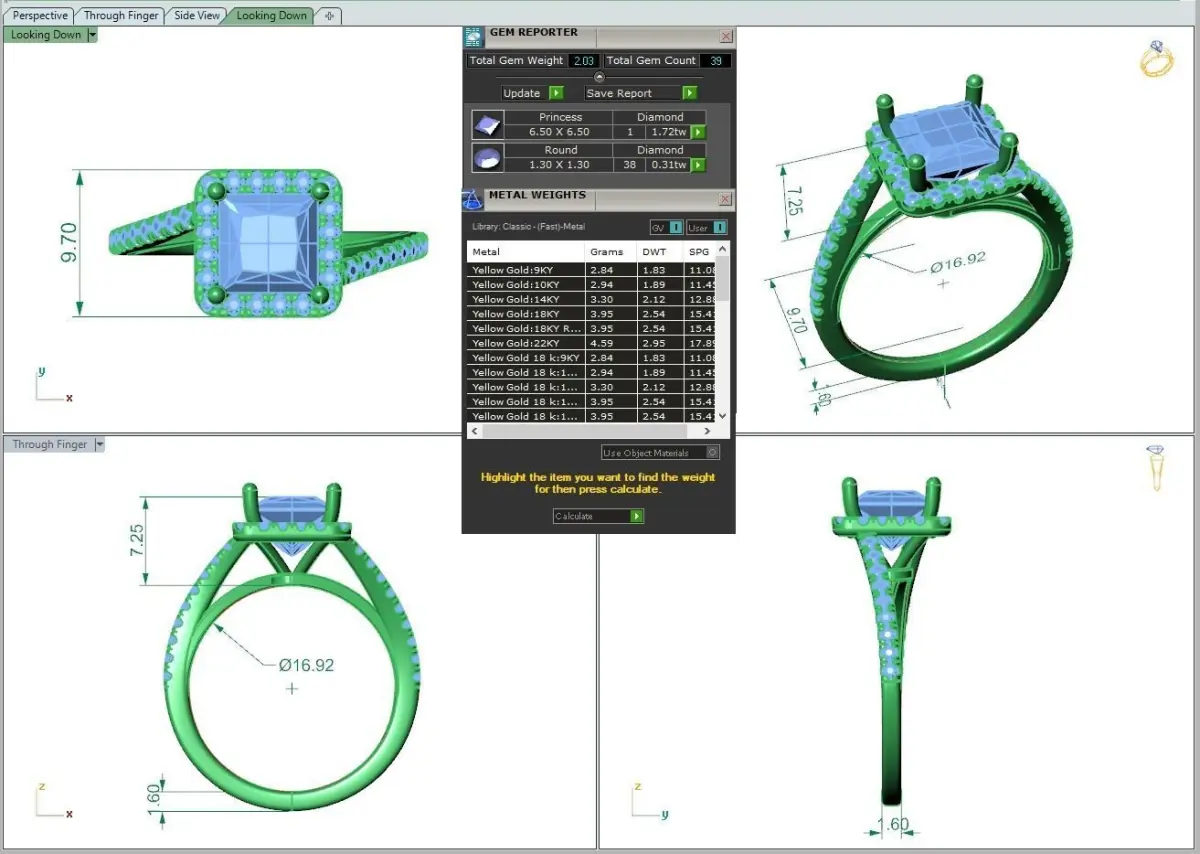This screenshot has width=1200, height=854.
Task: Close the Gem Reporter panel
Action: tap(726, 36)
